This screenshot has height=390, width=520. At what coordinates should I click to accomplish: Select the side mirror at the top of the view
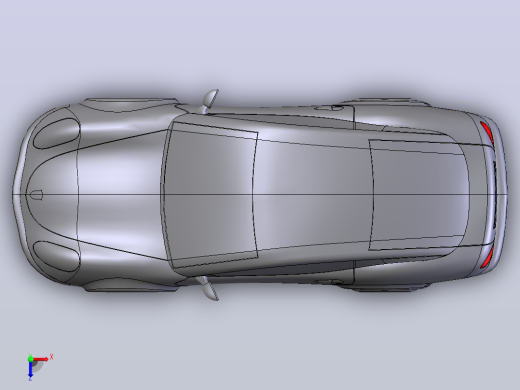click(x=210, y=99)
